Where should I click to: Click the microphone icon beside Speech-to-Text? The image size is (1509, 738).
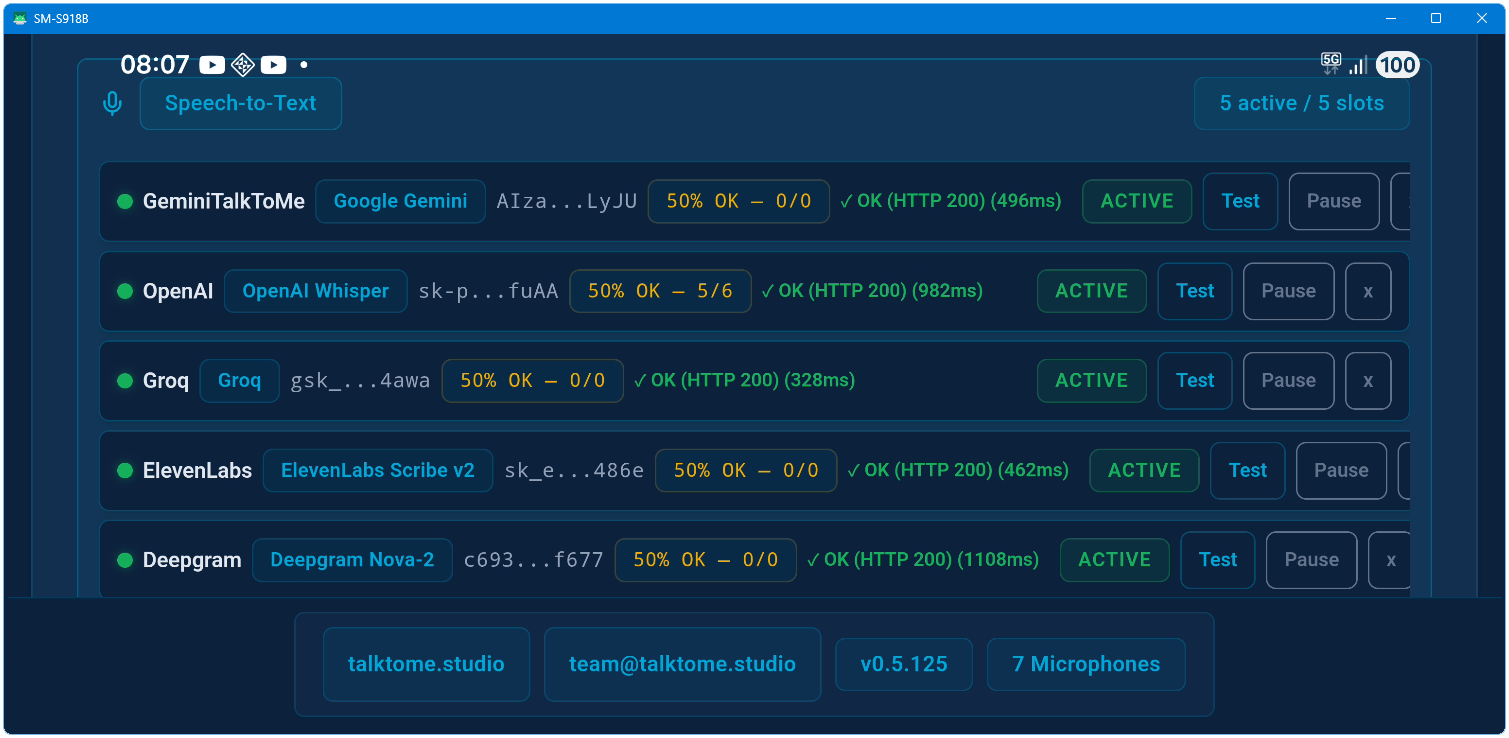(x=113, y=103)
